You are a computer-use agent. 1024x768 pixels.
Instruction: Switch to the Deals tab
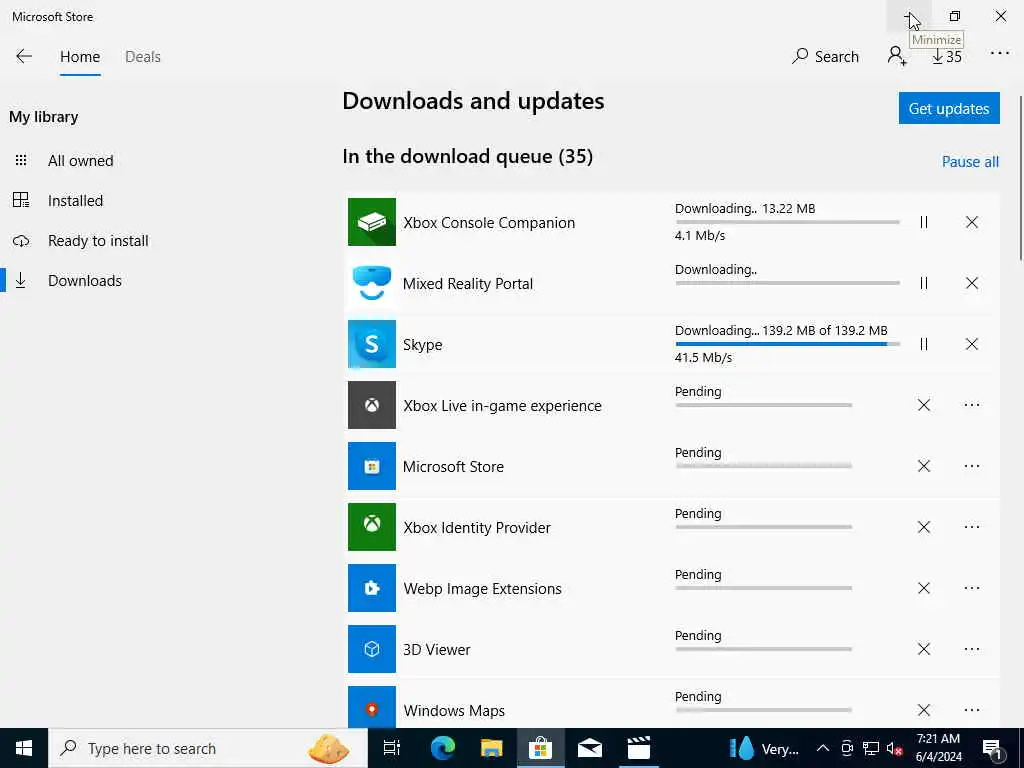142,57
